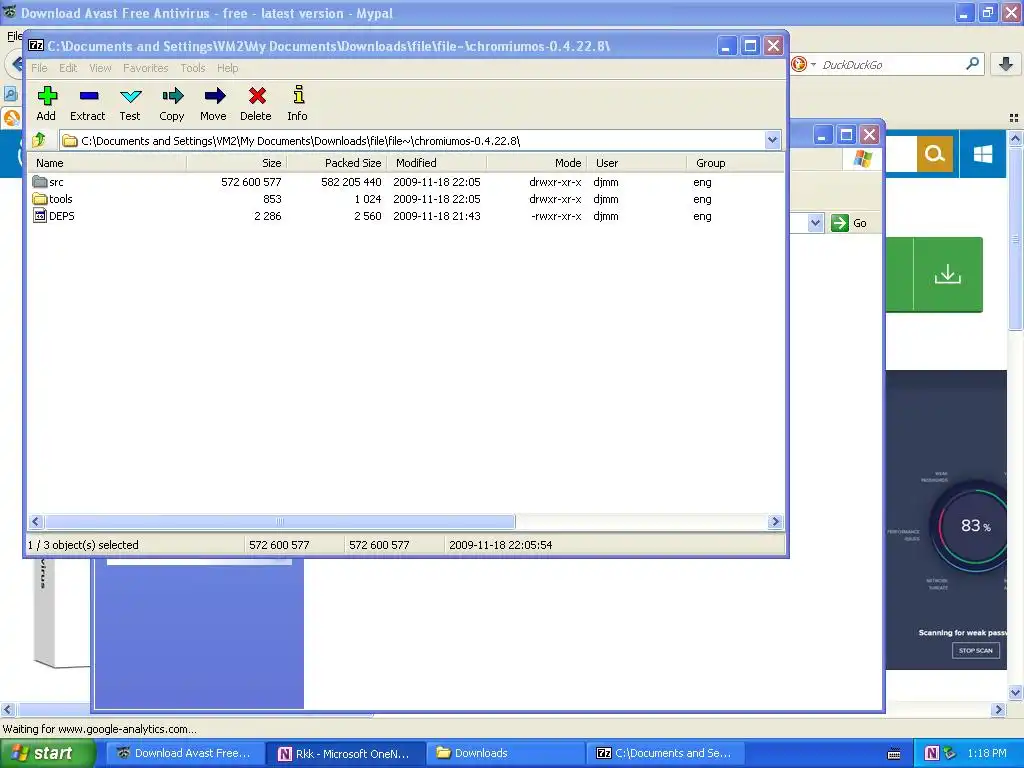The image size is (1024, 768).
Task: Sort by the Name column header
Action: click(107, 163)
